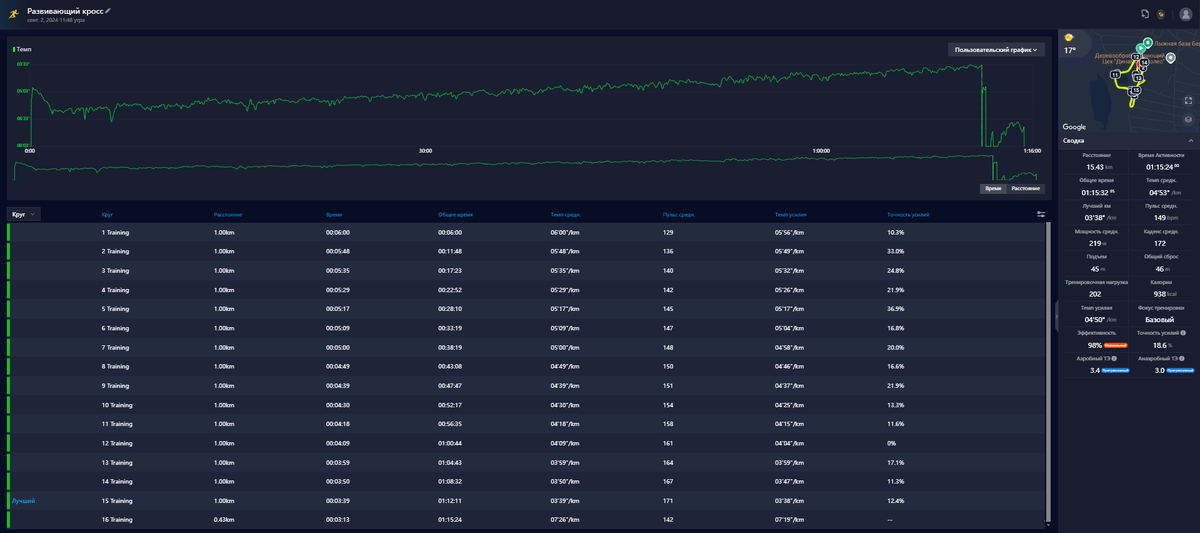Image resolution: width=1200 pixels, height=533 pixels.
Task: Click the workout date сент. 2, 2024
Action: coord(56,19)
